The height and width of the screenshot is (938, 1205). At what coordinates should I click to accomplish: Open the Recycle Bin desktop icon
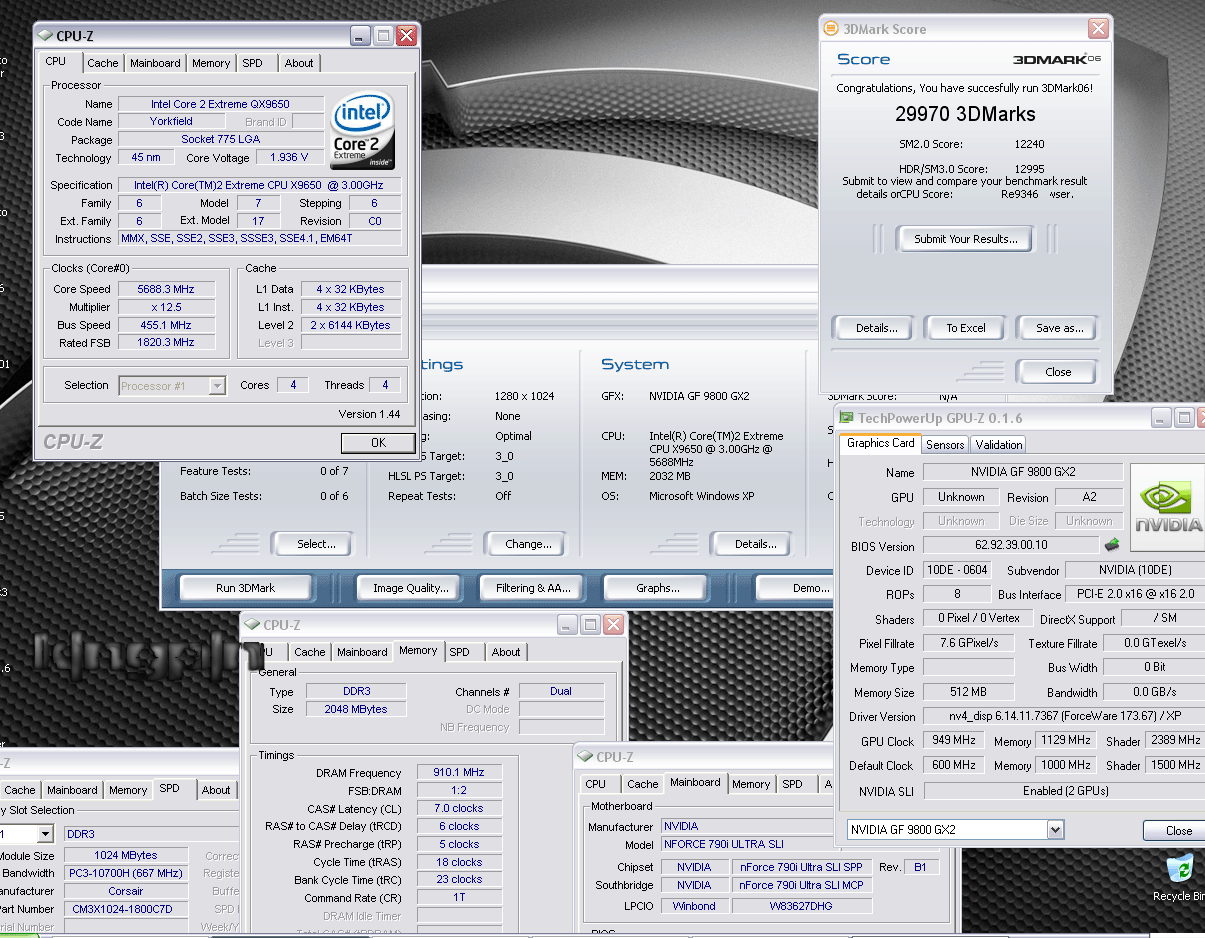1180,875
